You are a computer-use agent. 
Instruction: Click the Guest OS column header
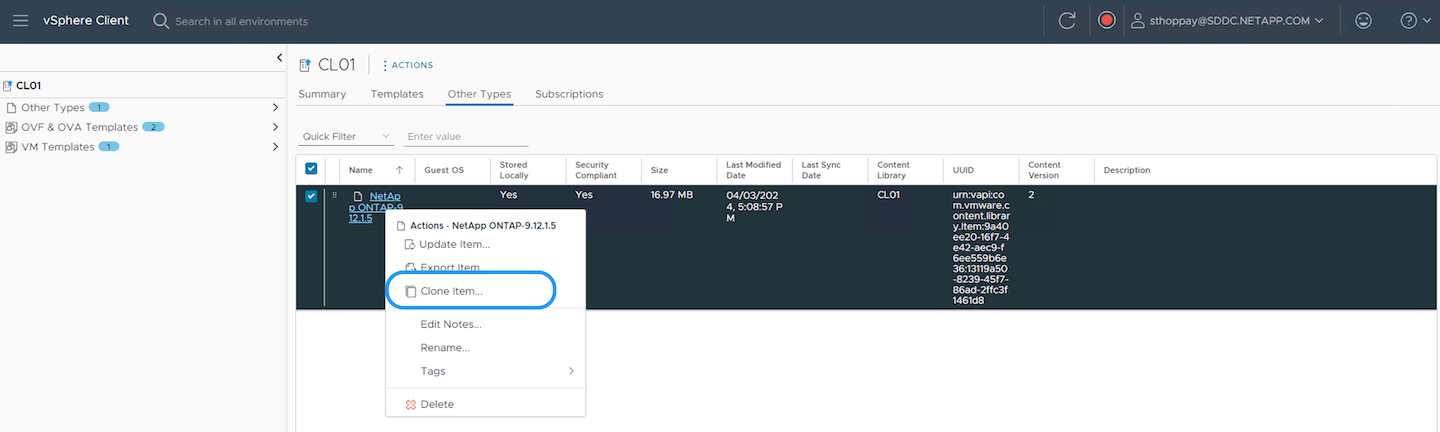(444, 170)
